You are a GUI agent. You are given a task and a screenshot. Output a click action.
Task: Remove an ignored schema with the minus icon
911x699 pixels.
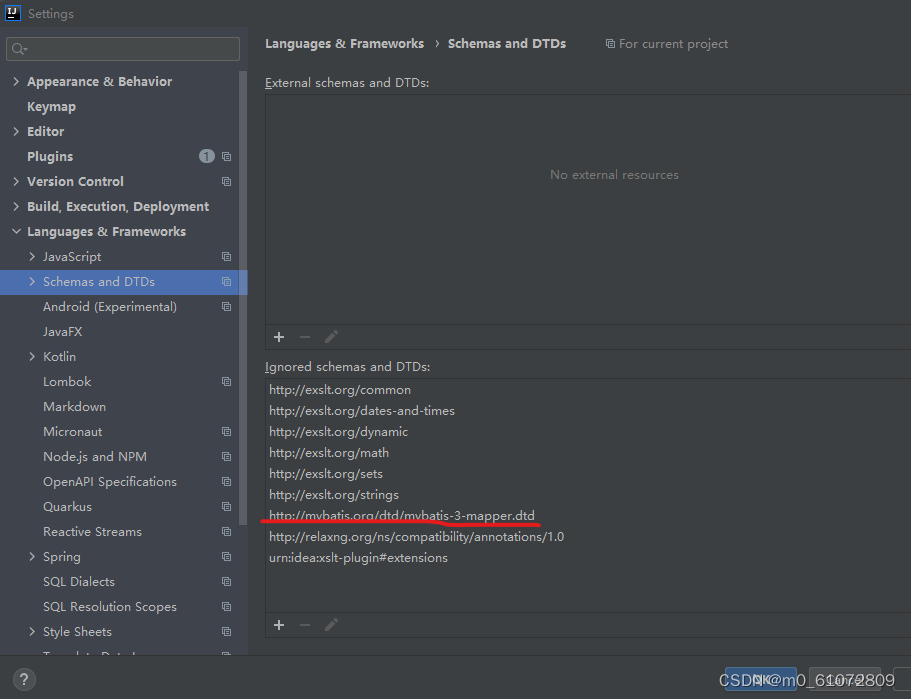[x=304, y=625]
